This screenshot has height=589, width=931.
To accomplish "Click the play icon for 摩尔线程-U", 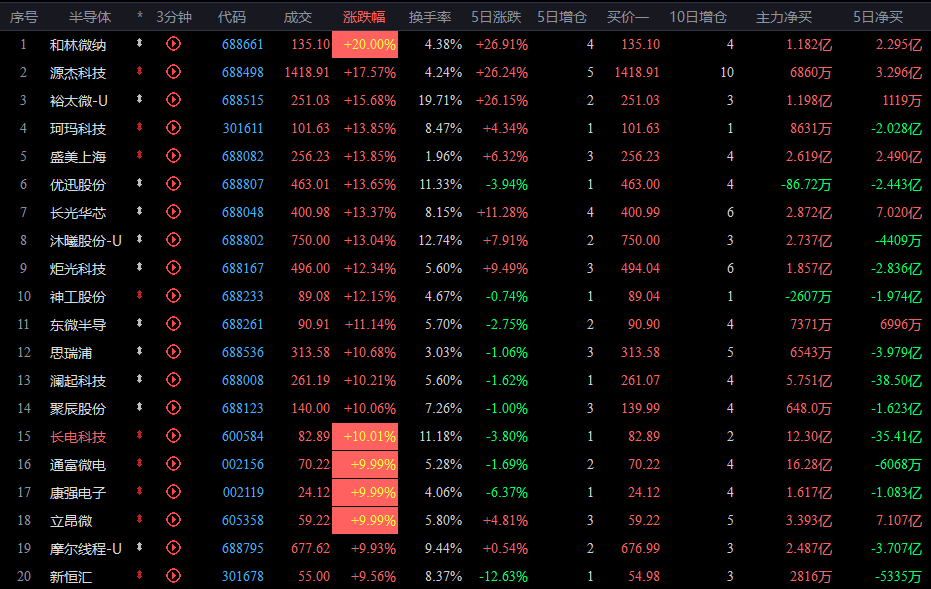I will coord(173,548).
